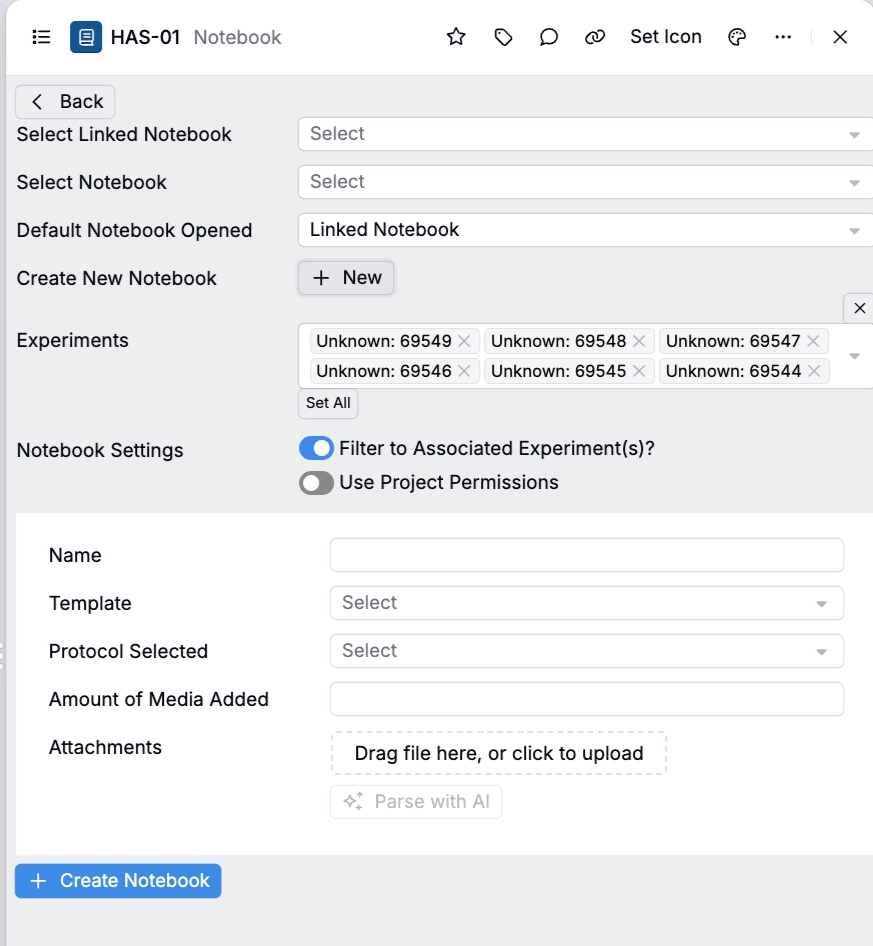Open the tag label icon
Screen dimensions: 873x946
[503, 37]
